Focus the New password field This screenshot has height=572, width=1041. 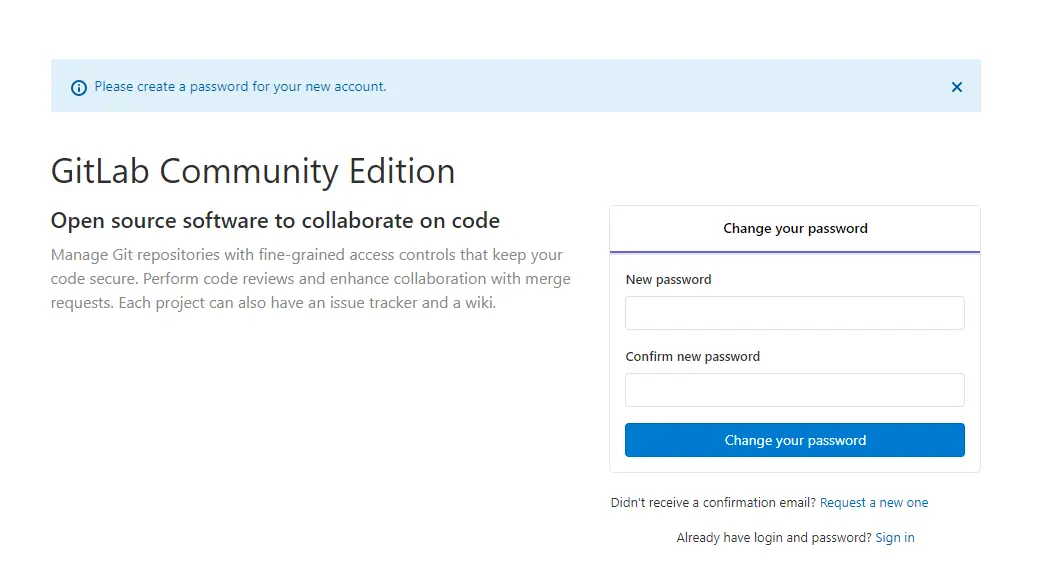pos(795,313)
